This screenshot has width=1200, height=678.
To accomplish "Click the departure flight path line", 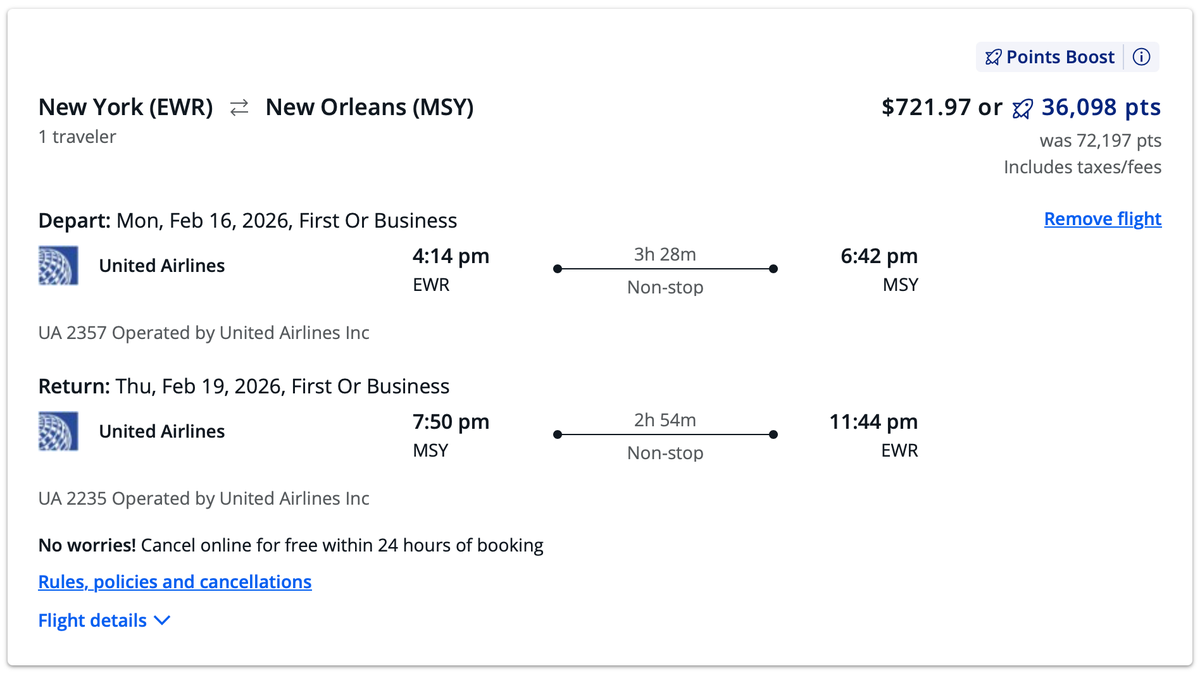I will (x=664, y=268).
